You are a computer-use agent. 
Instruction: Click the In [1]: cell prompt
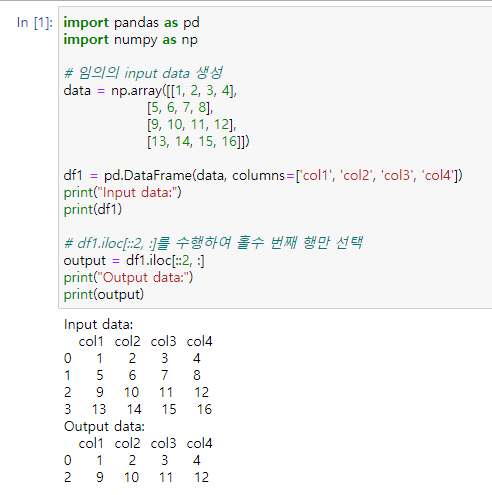pyautogui.click(x=35, y=23)
